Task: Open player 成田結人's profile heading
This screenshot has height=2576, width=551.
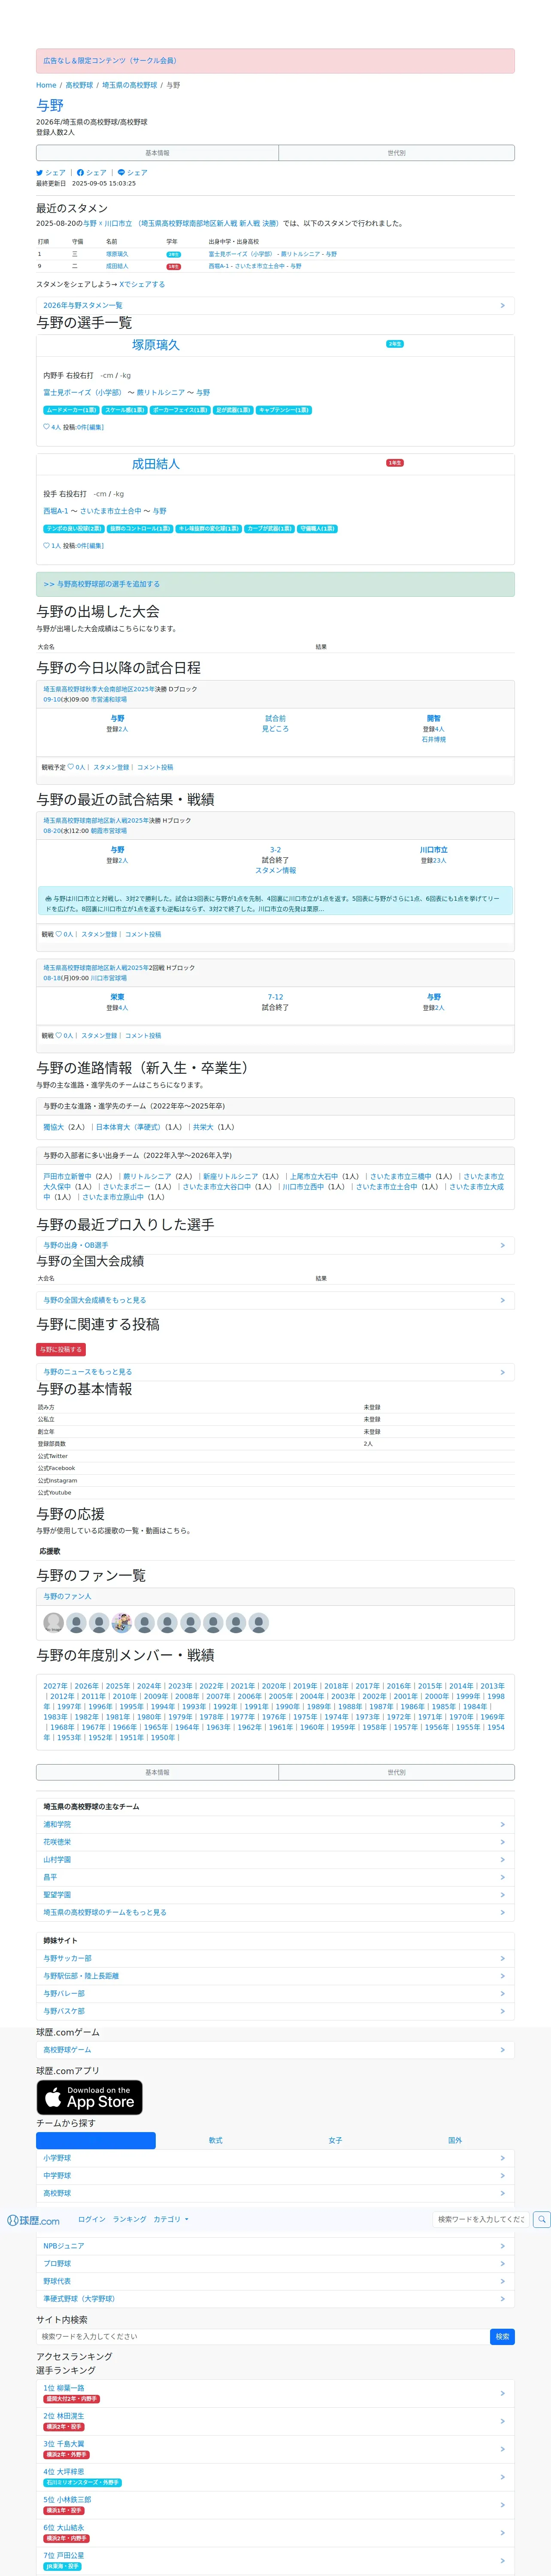Action: 156,464
